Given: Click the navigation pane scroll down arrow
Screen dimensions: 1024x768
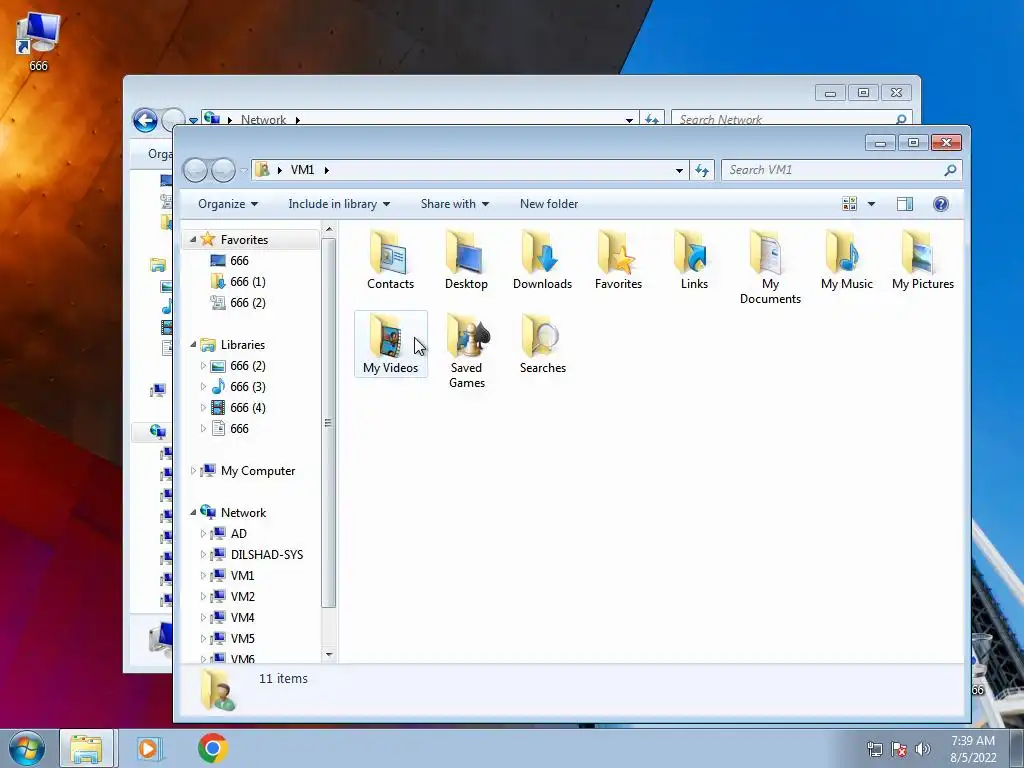Looking at the screenshot, I should click(x=328, y=654).
